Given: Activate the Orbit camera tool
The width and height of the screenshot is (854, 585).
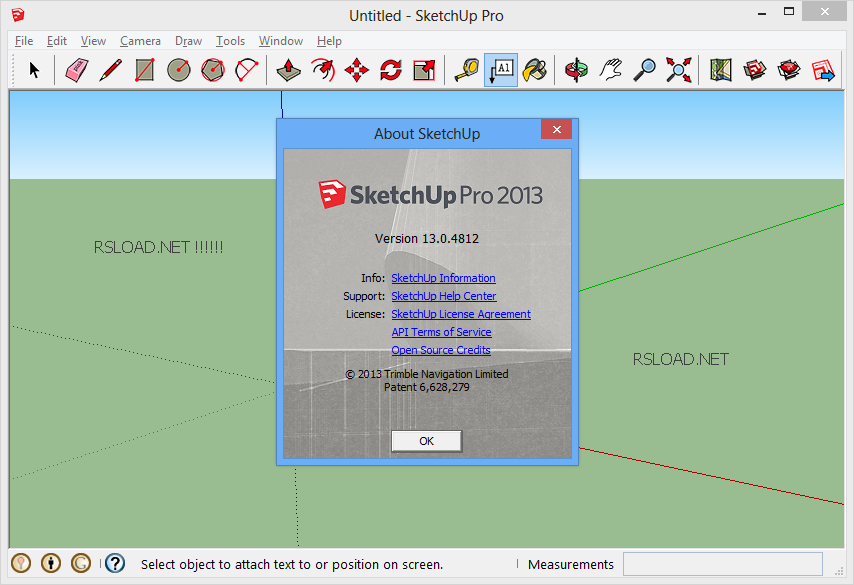Looking at the screenshot, I should (x=577, y=70).
